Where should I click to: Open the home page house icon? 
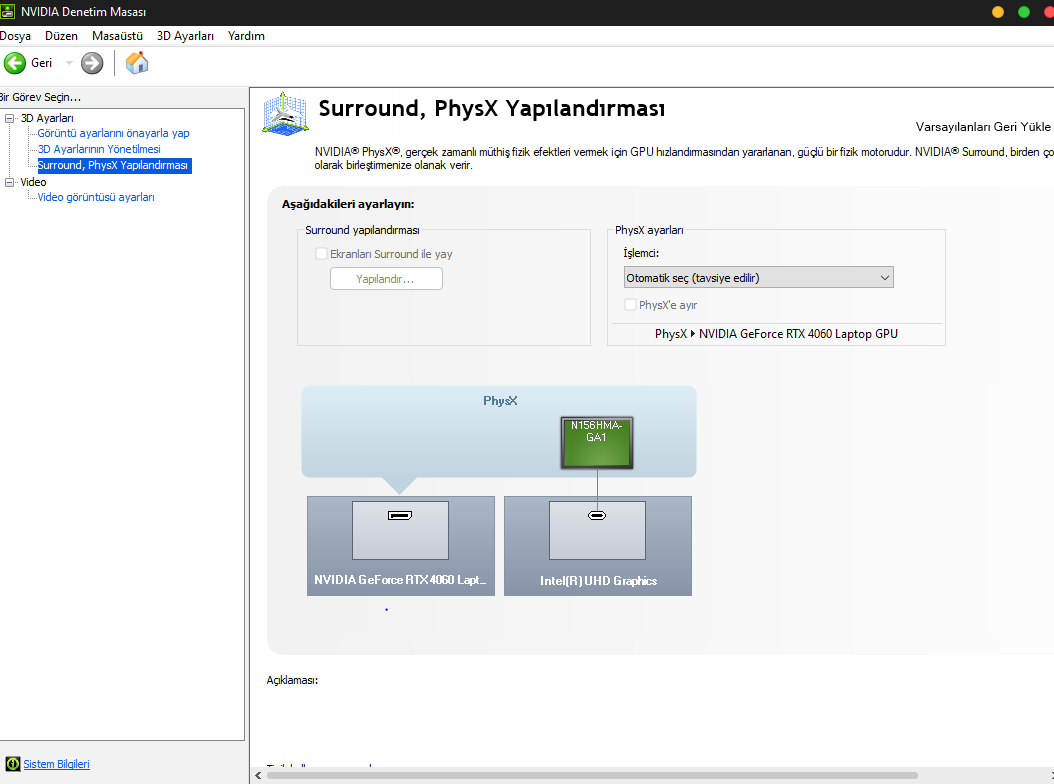point(137,63)
